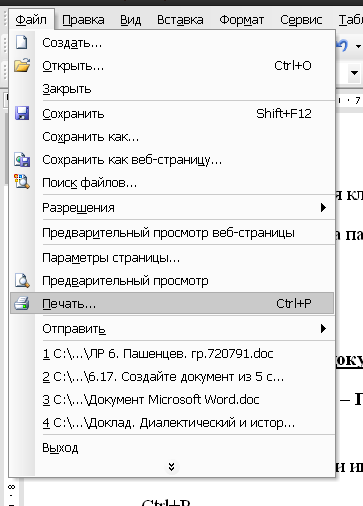Choose Сохранить как... entry
Image resolution: width=363 pixels, height=506 pixels.
point(172,137)
